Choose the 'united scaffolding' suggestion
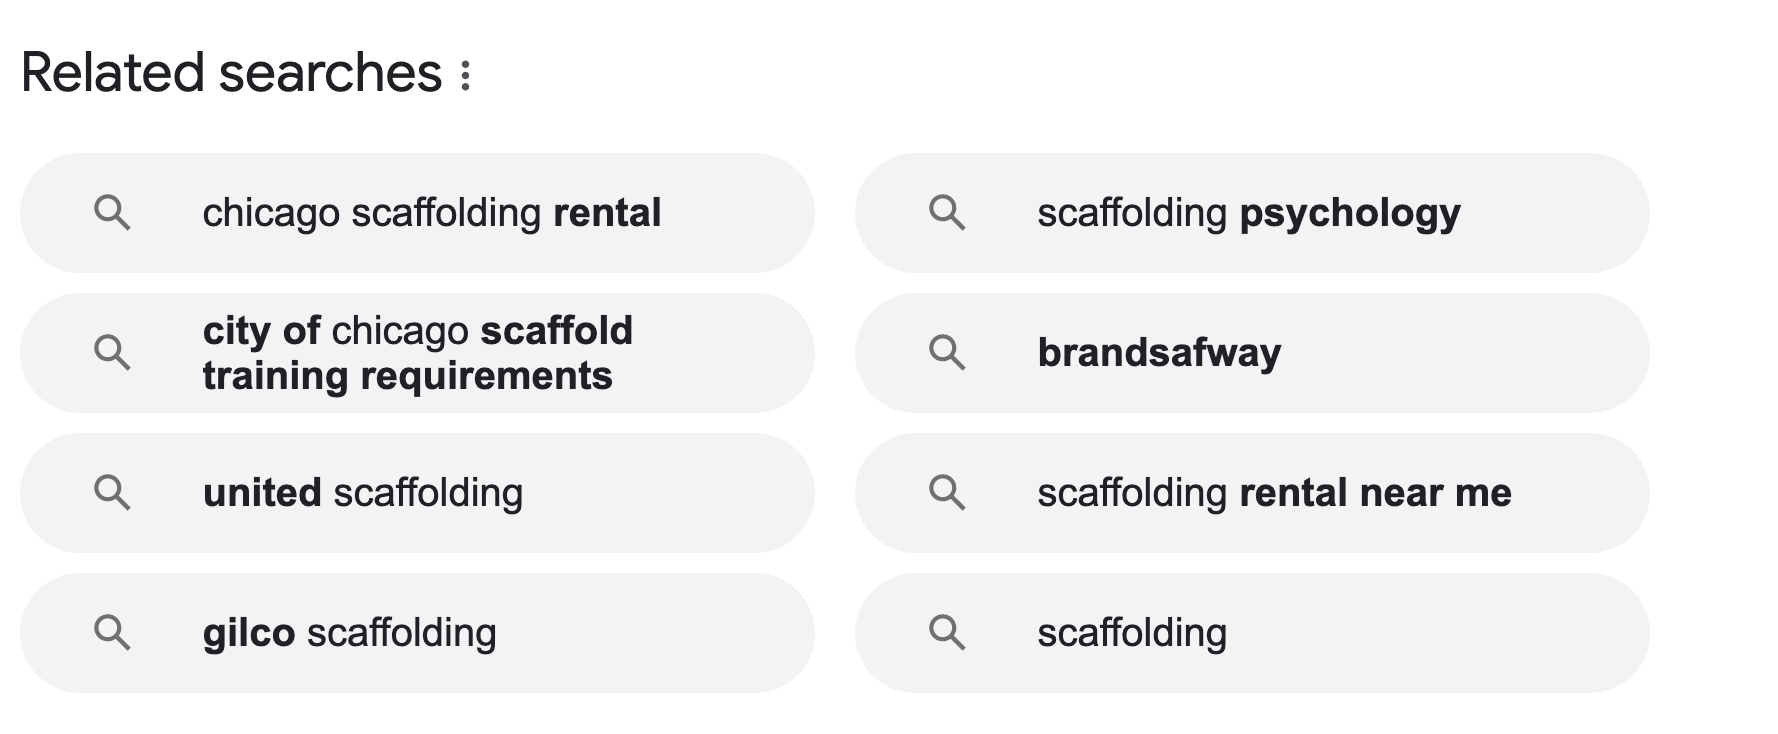1778x734 pixels. pos(362,493)
